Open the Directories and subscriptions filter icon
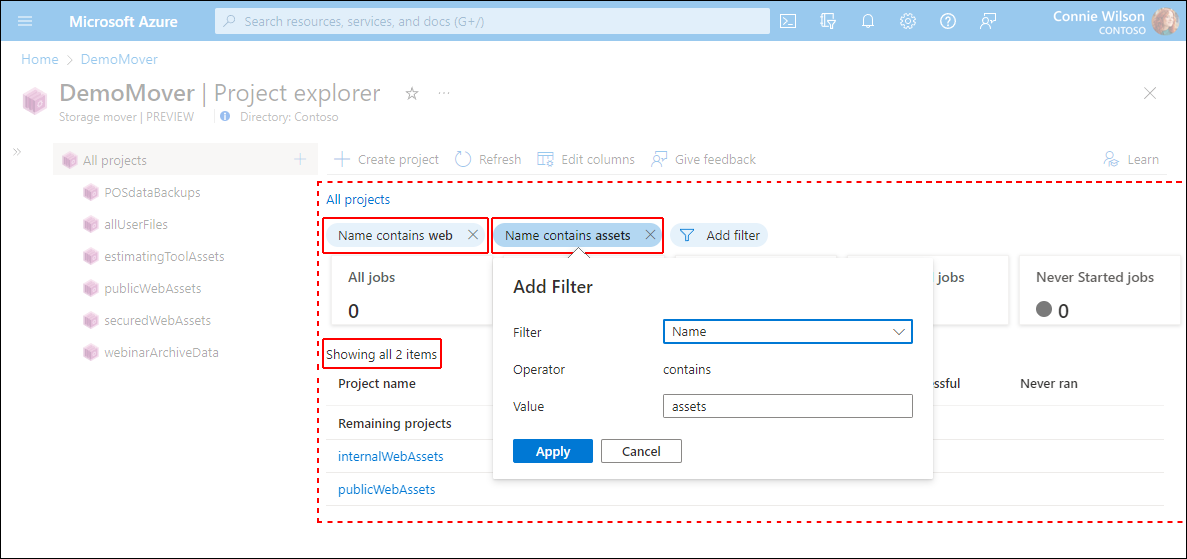 click(x=828, y=21)
